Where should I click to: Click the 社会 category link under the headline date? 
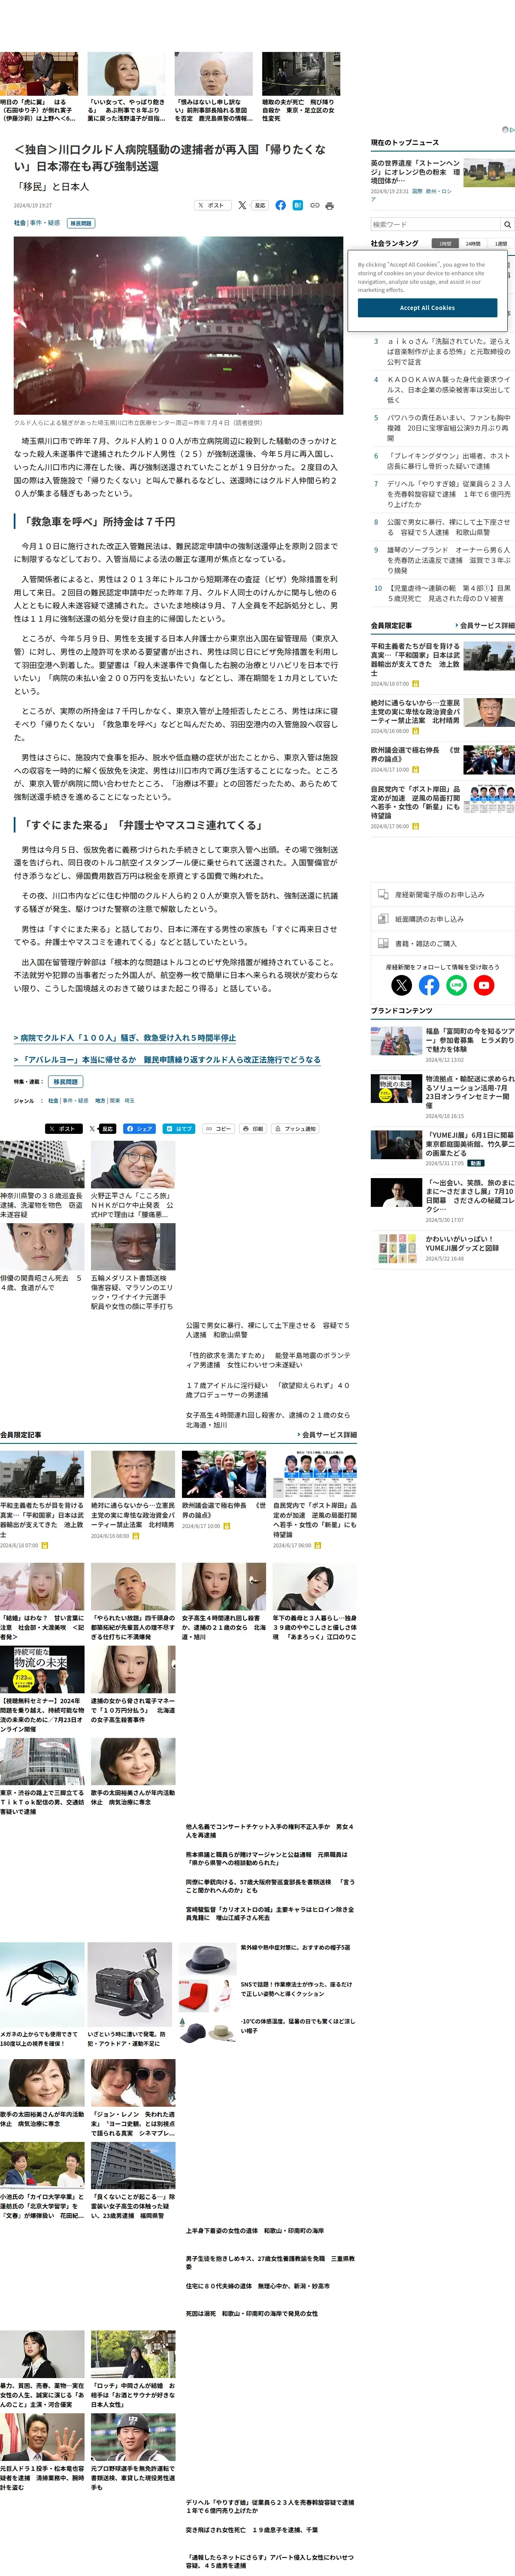pyautogui.click(x=20, y=223)
